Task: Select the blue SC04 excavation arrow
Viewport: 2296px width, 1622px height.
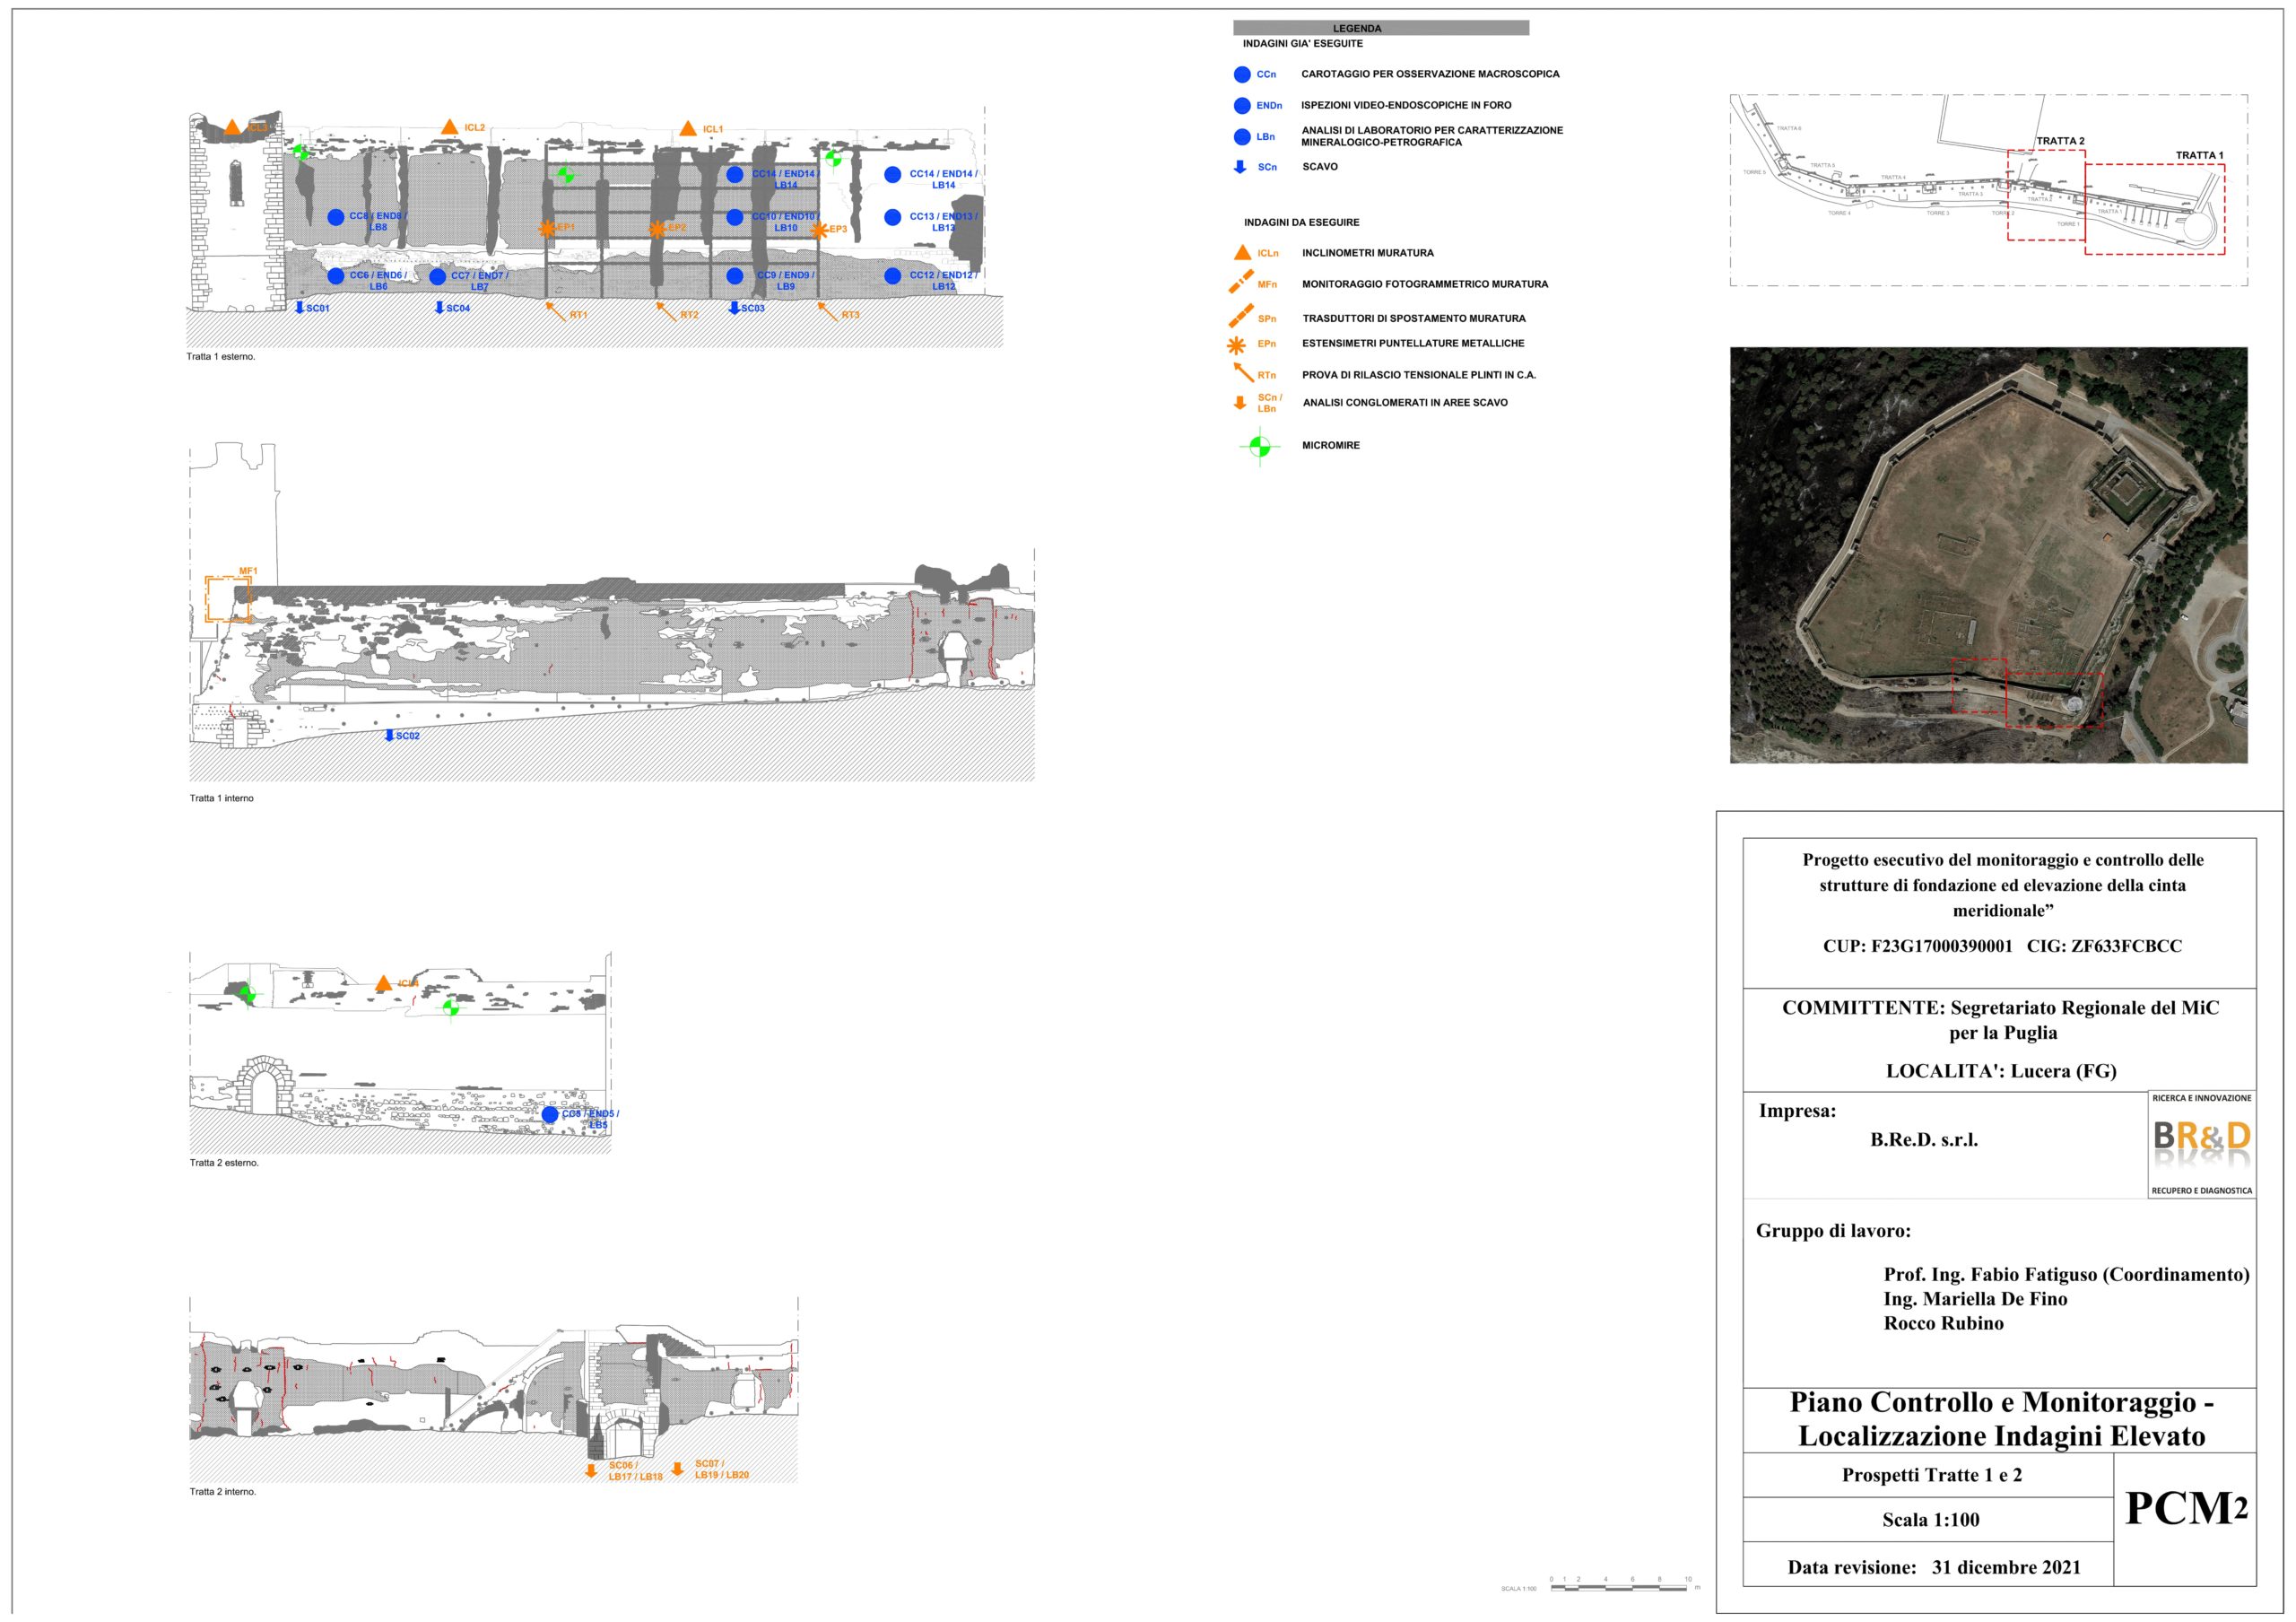Action: pyautogui.click(x=439, y=307)
